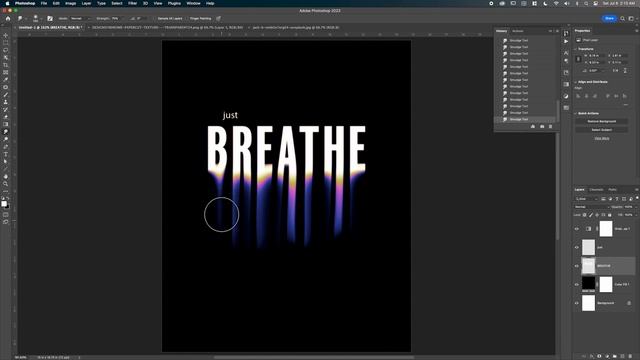Image resolution: width=640 pixels, height=360 pixels.
Task: Select the Hand tool
Action: point(6,176)
